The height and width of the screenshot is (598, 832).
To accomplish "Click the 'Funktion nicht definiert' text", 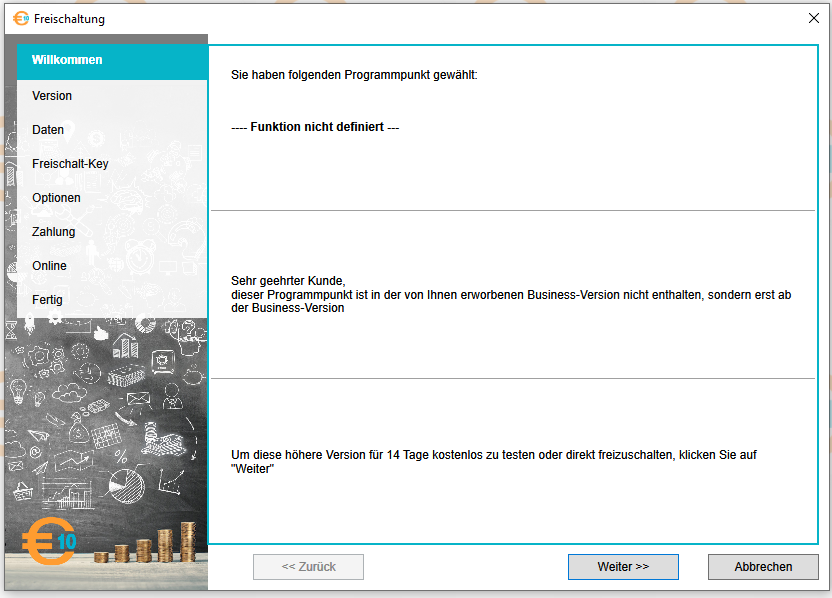I will pos(315,128).
